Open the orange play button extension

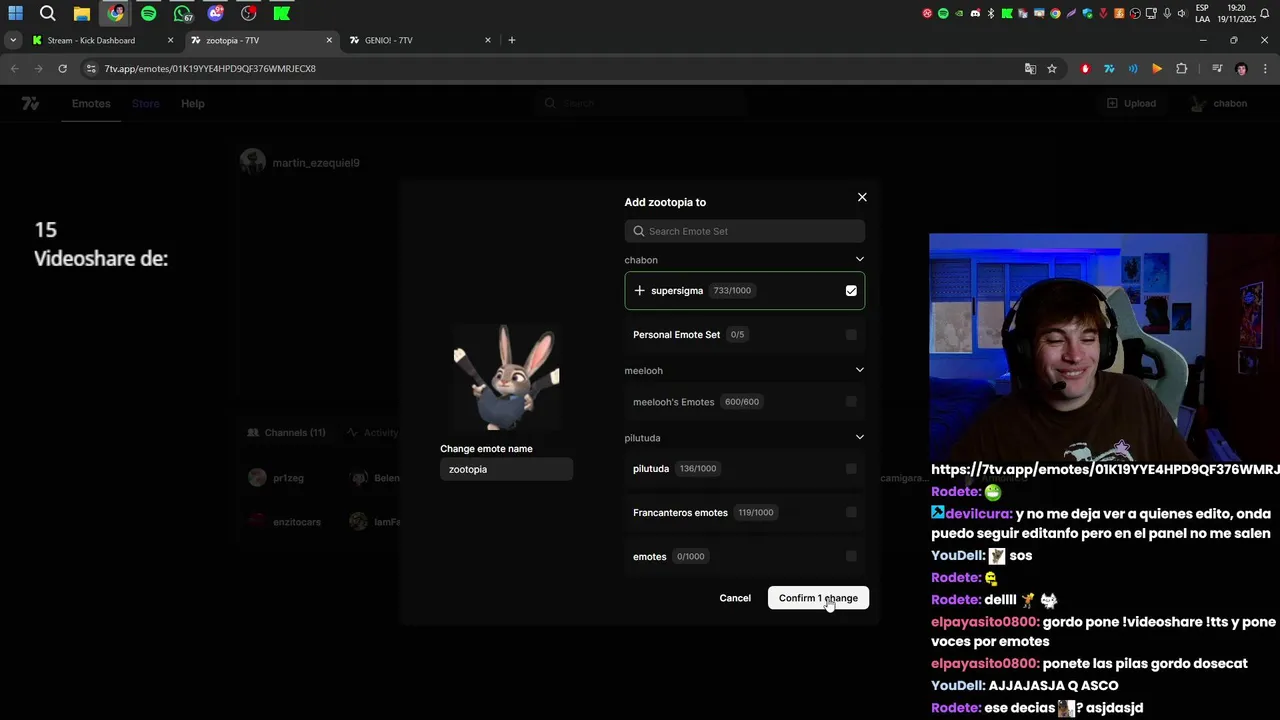click(1157, 69)
